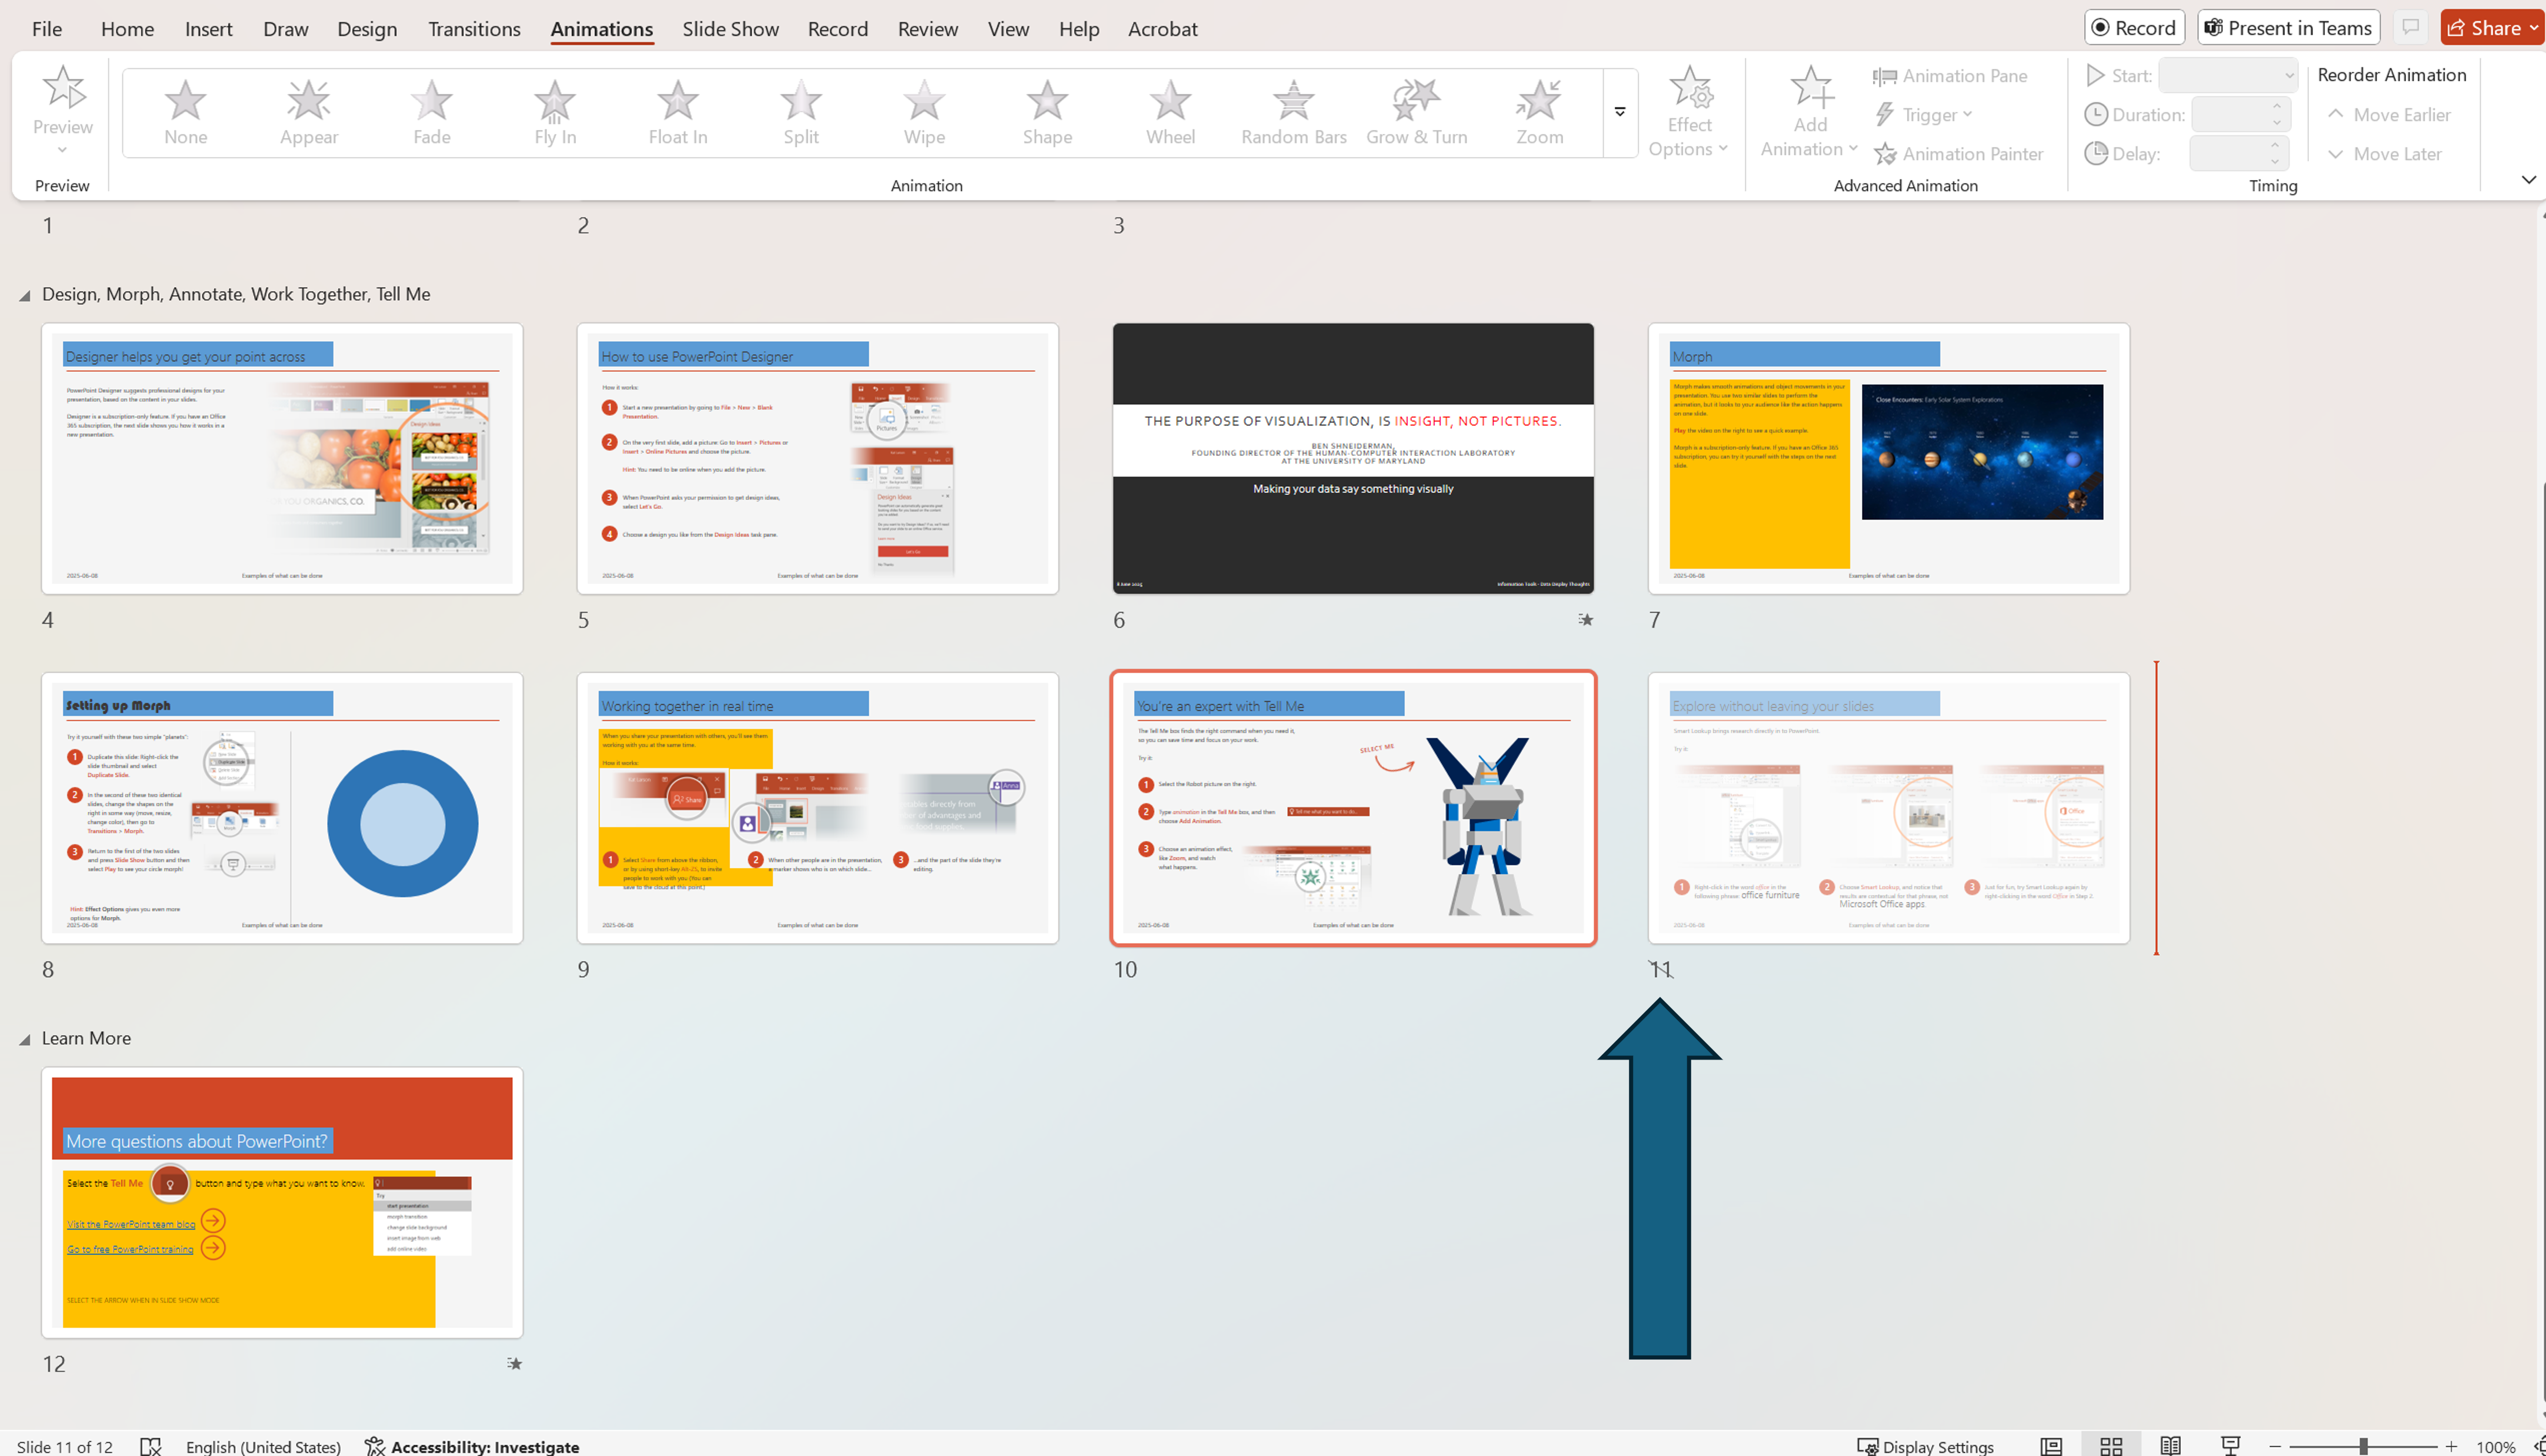
Task: Select slide 6 visualization quote thumbnail
Action: [1352, 458]
